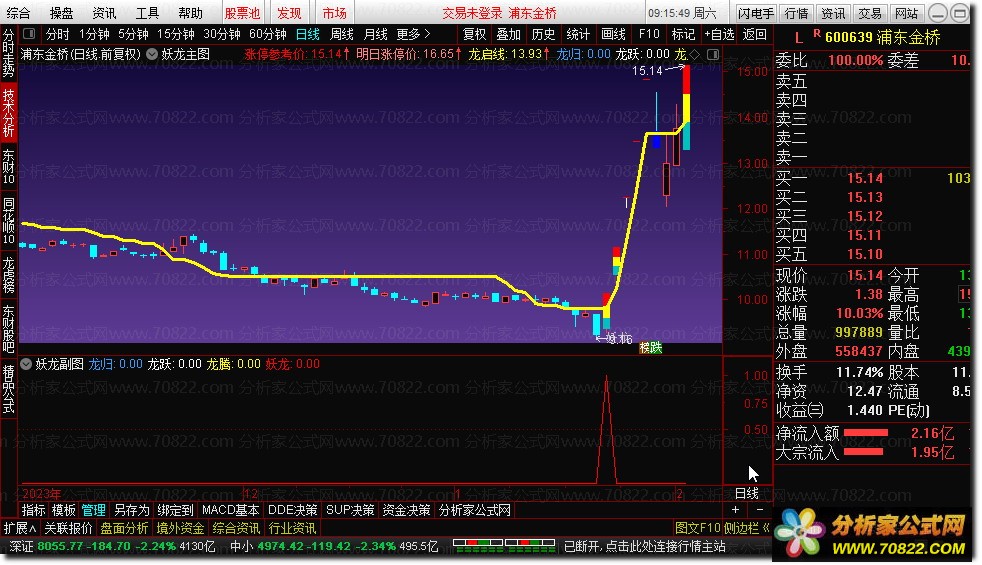This screenshot has height=565, width=982.
Task: Click the 另存为 button
Action: pyautogui.click(x=132, y=510)
